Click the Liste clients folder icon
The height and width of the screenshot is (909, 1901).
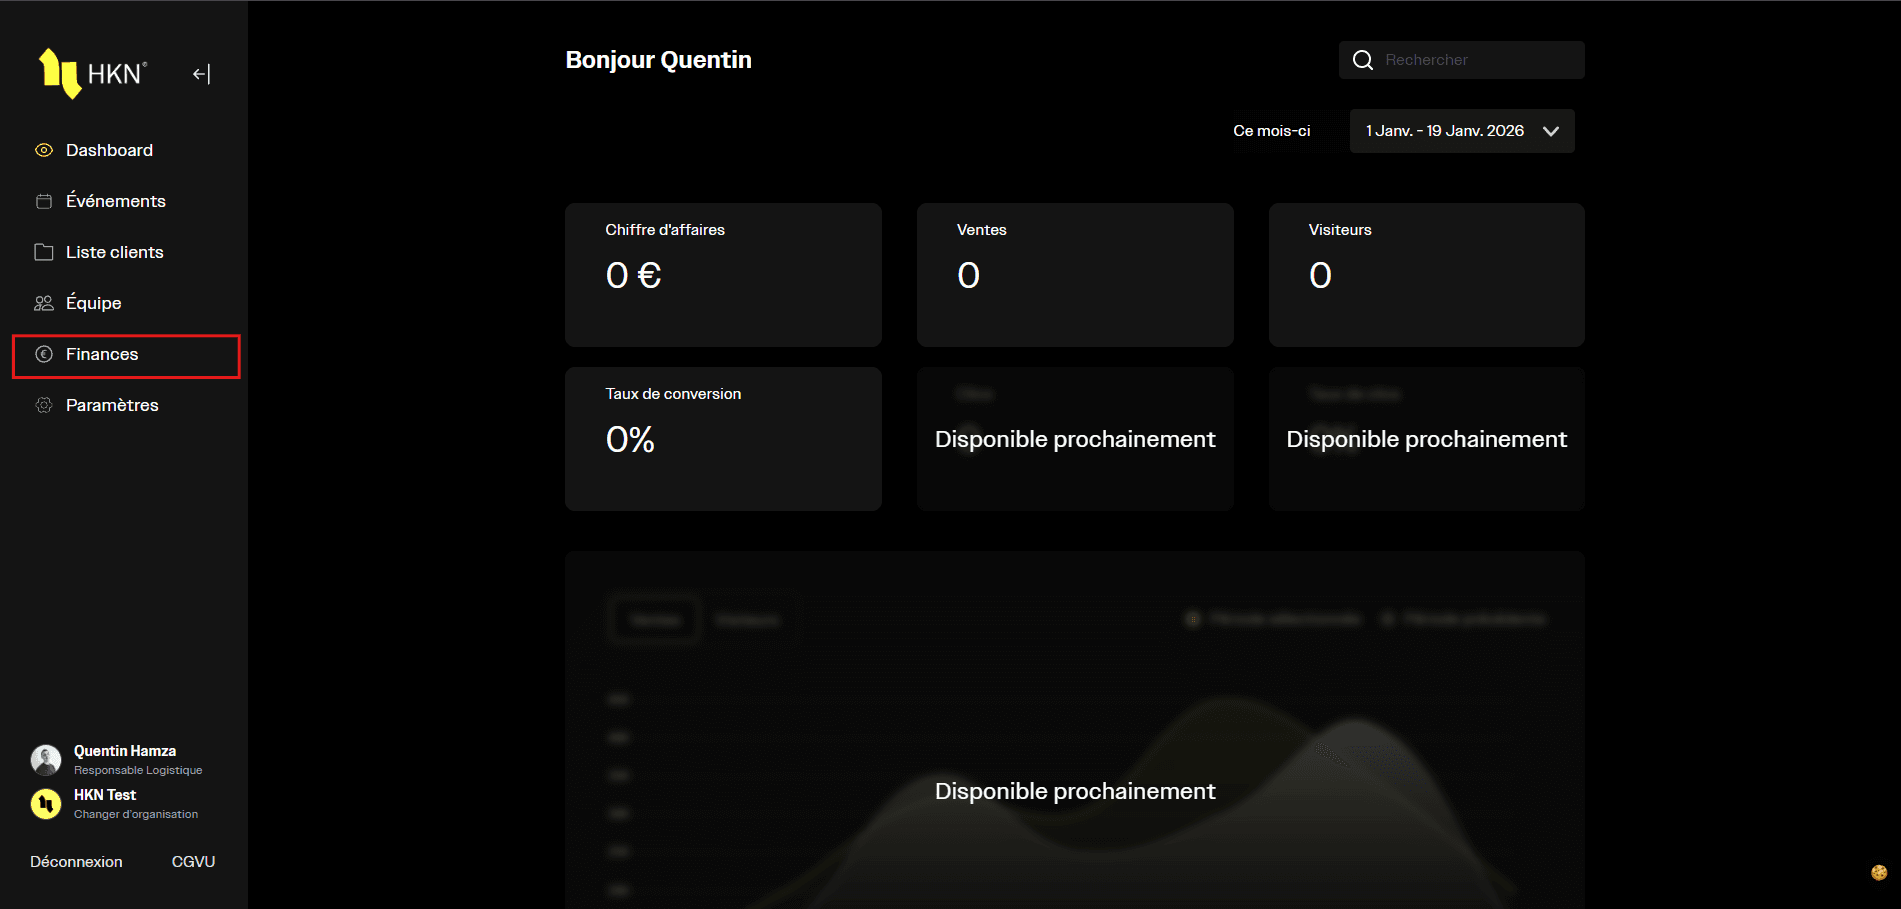click(x=44, y=252)
